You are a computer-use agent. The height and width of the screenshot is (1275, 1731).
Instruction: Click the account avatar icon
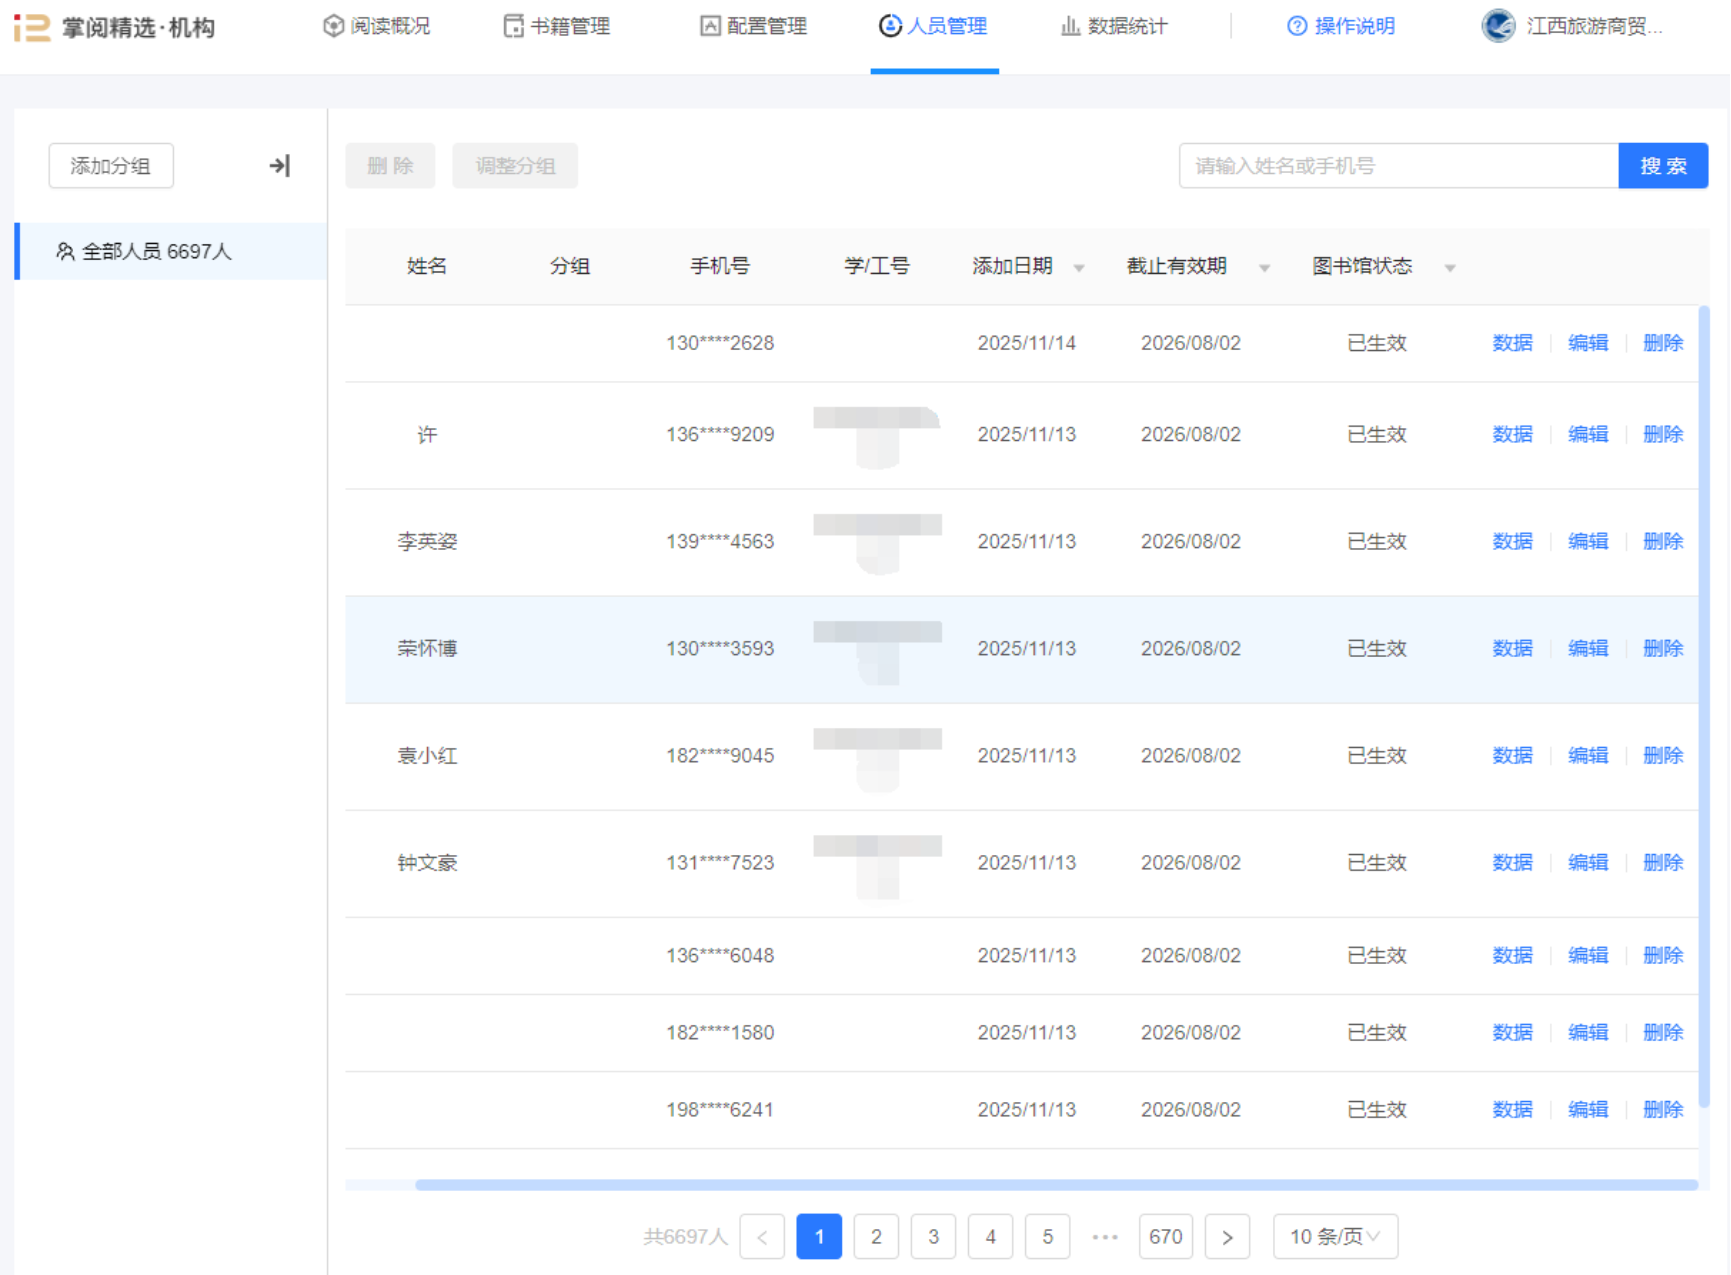[x=1498, y=26]
